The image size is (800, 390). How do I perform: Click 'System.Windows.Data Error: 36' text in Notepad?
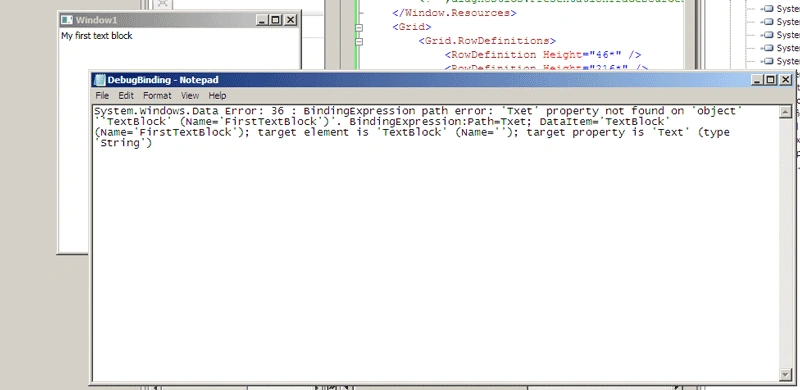[189, 111]
